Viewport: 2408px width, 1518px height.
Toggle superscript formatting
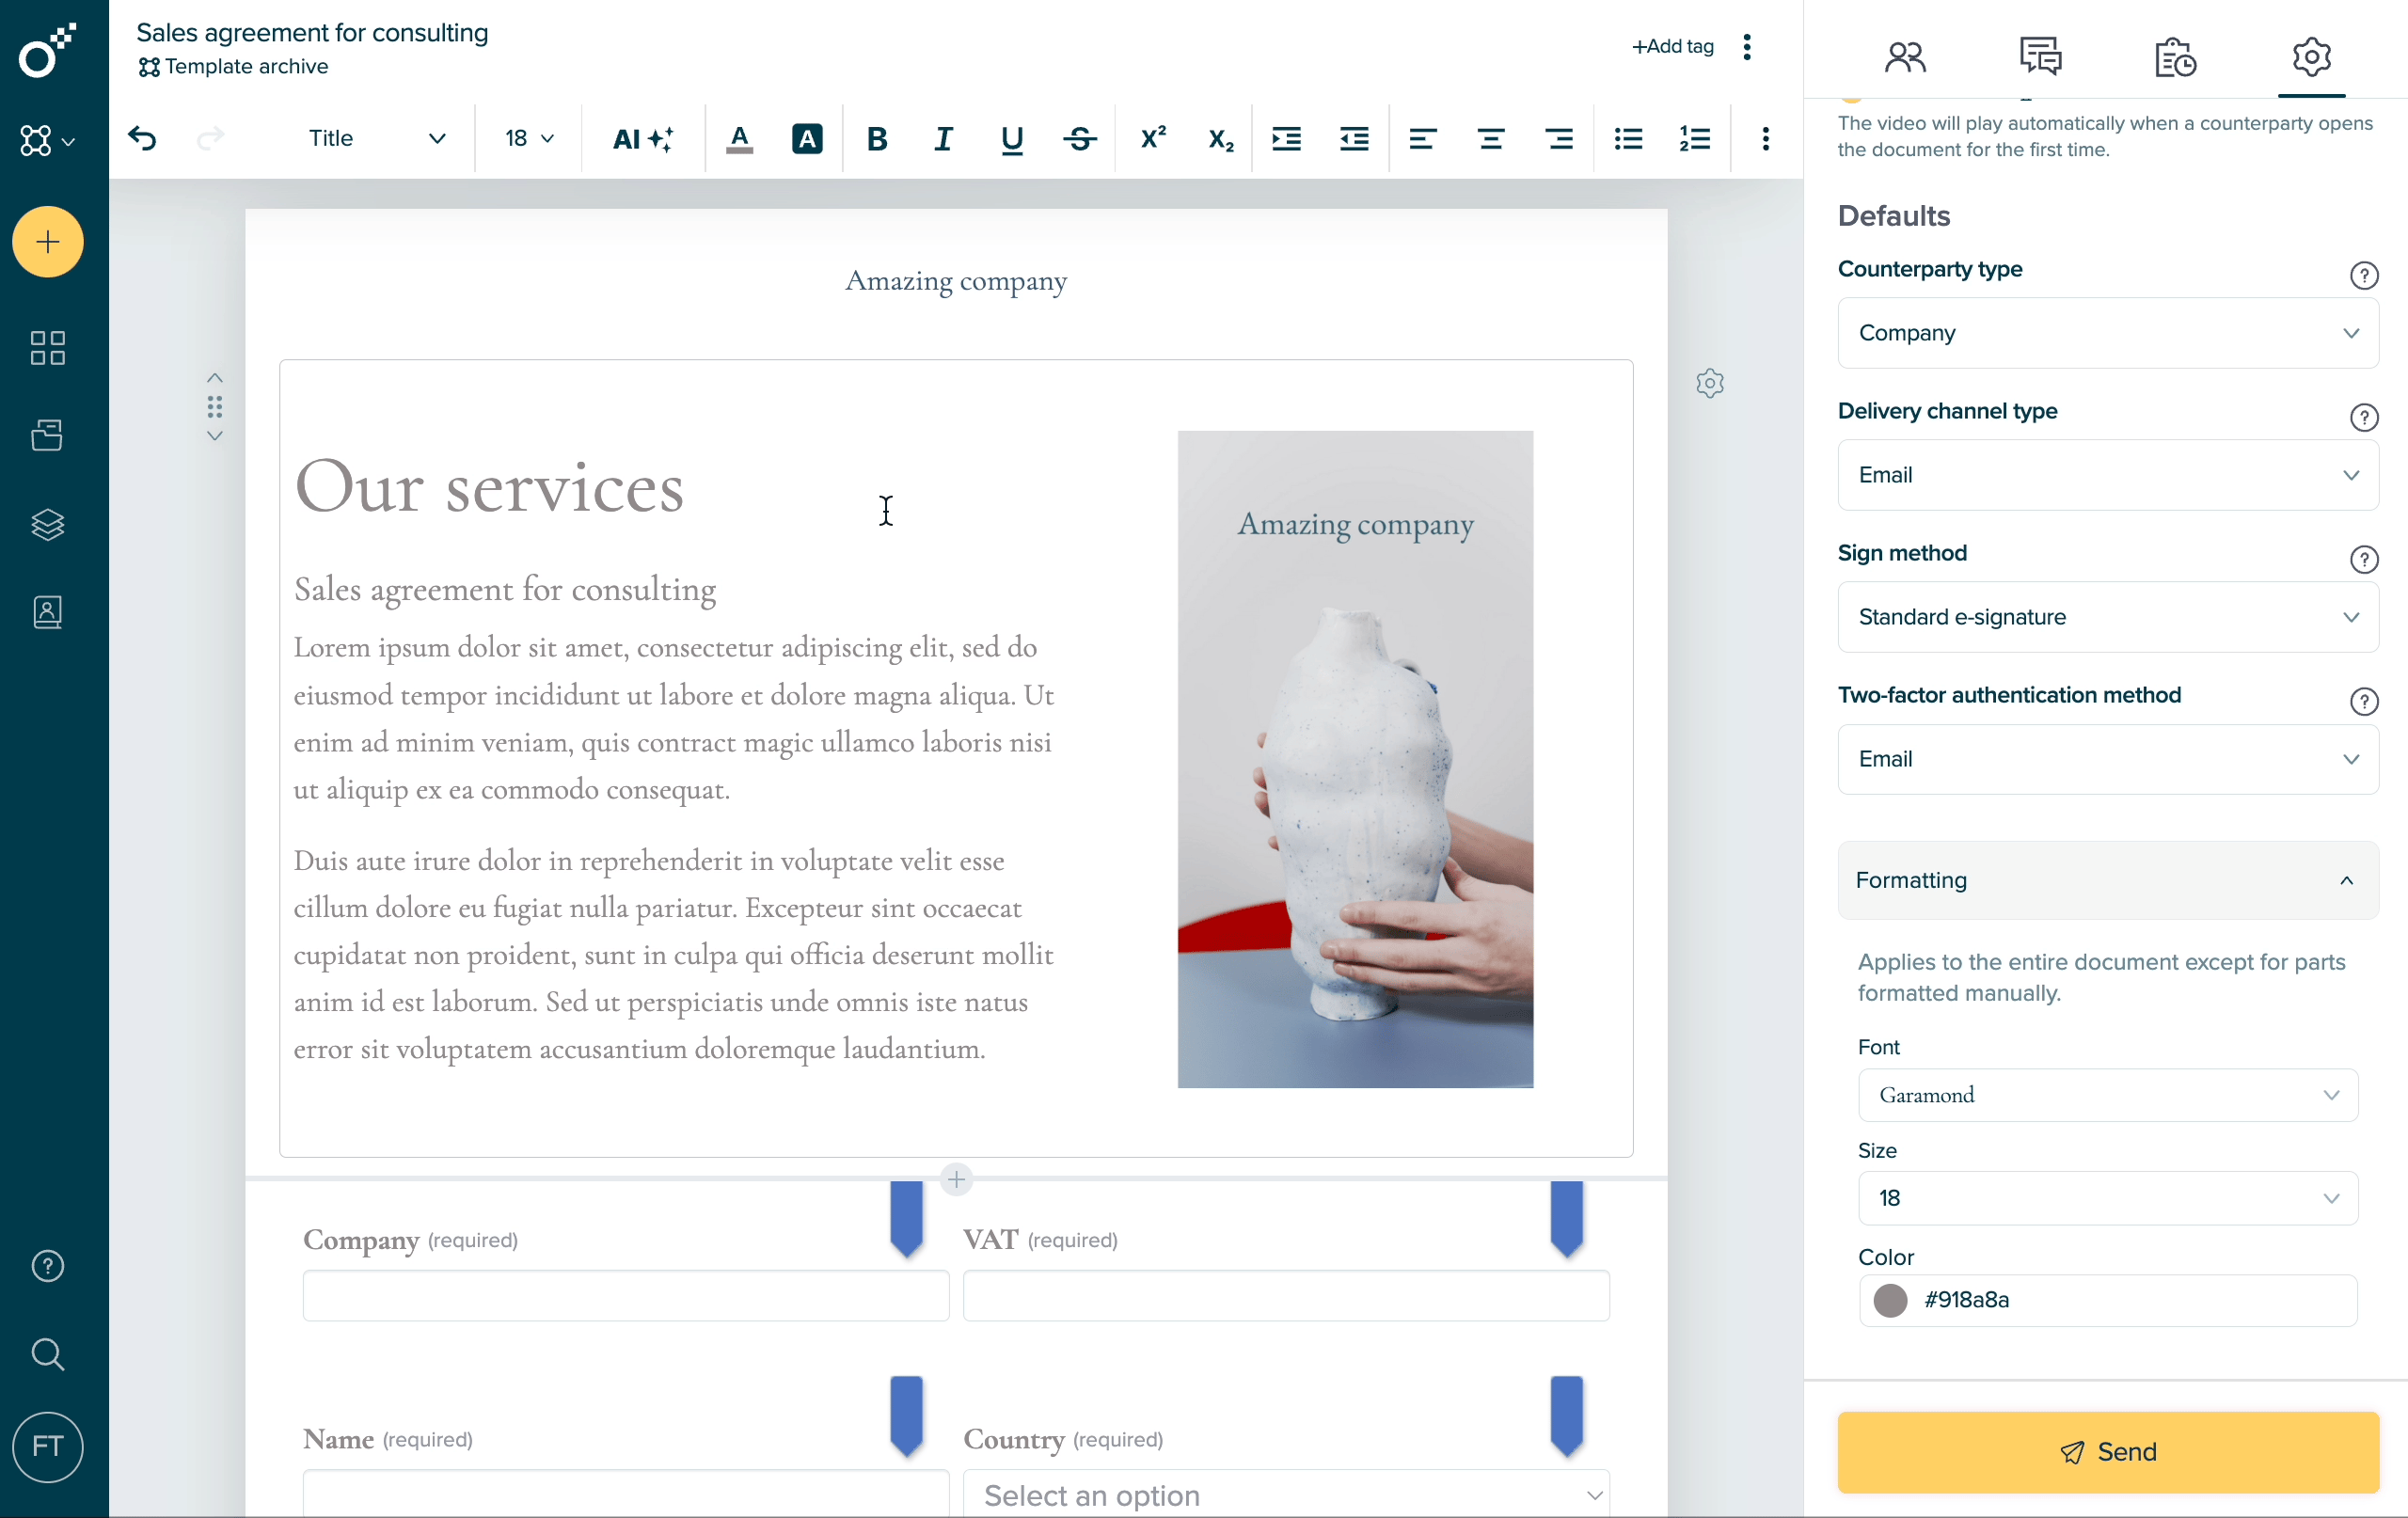click(x=1150, y=138)
